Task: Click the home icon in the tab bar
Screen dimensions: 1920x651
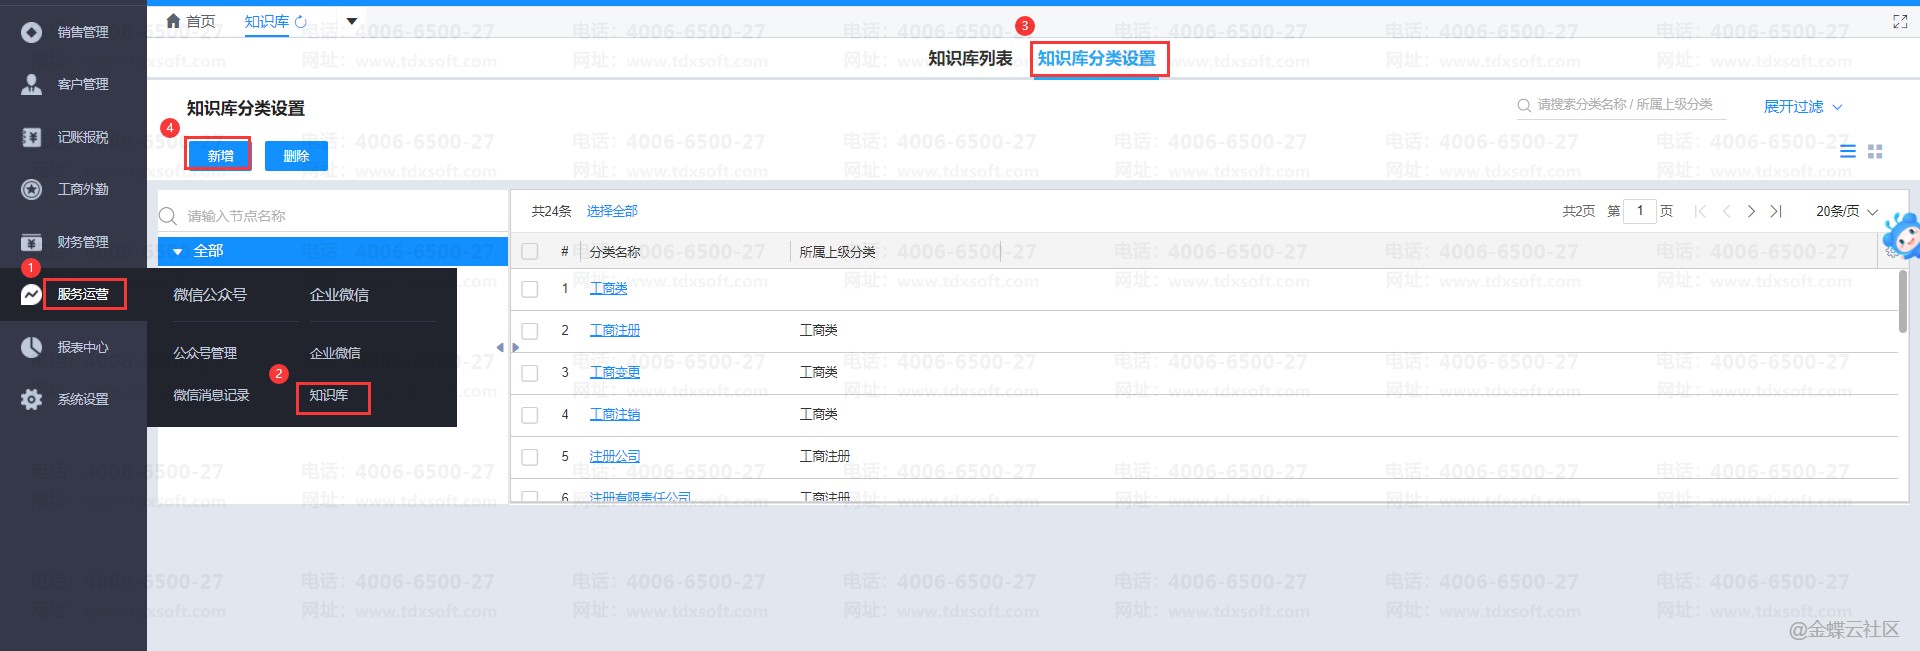Action: click(x=174, y=21)
